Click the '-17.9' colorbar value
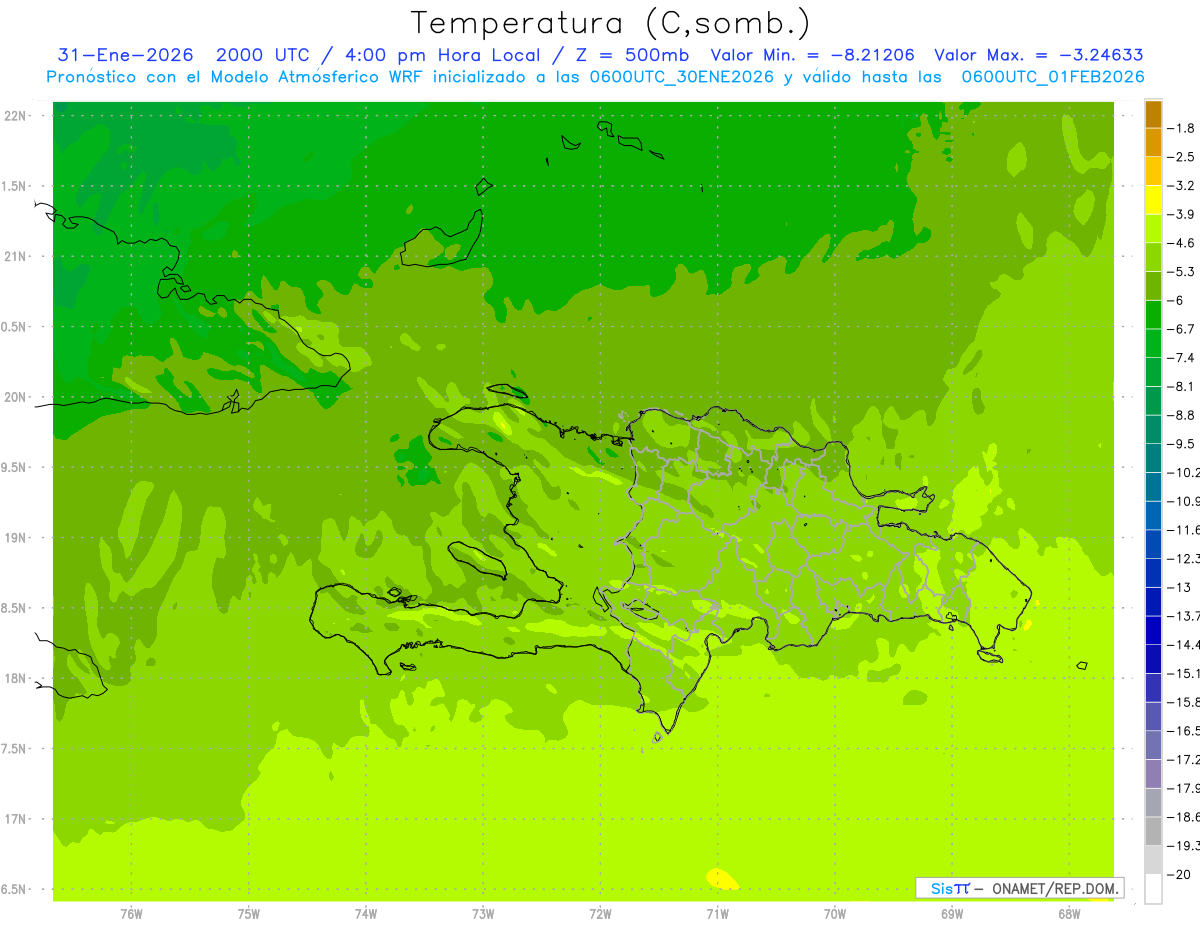 coord(1183,788)
